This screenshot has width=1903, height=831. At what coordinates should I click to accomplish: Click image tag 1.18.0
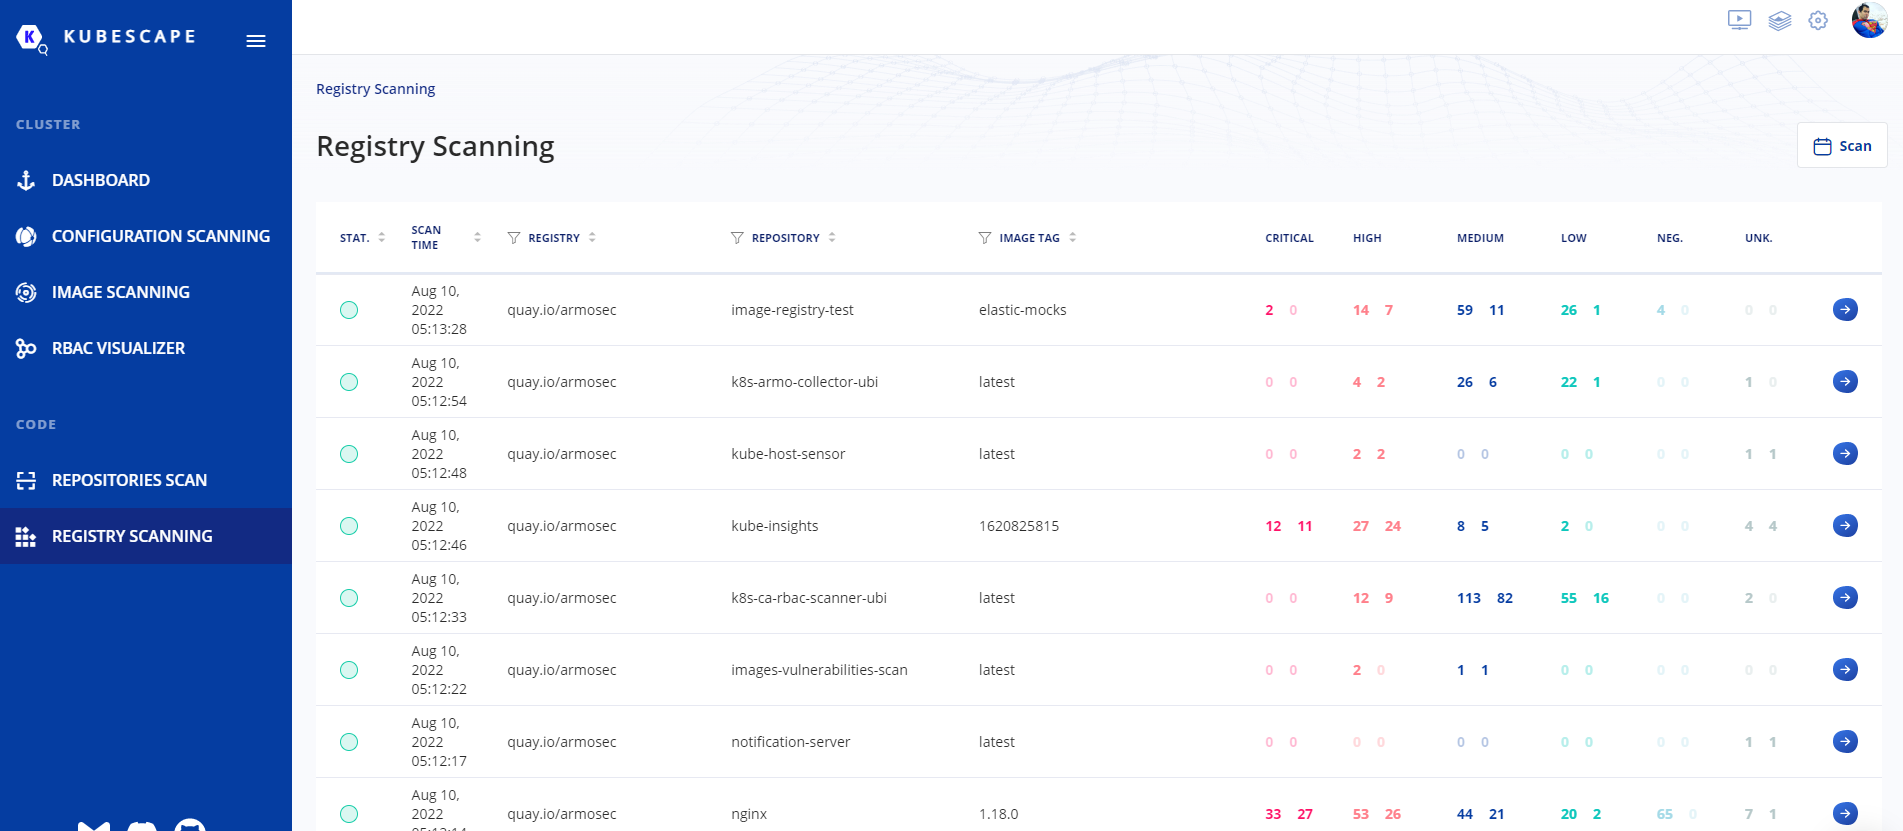click(998, 814)
